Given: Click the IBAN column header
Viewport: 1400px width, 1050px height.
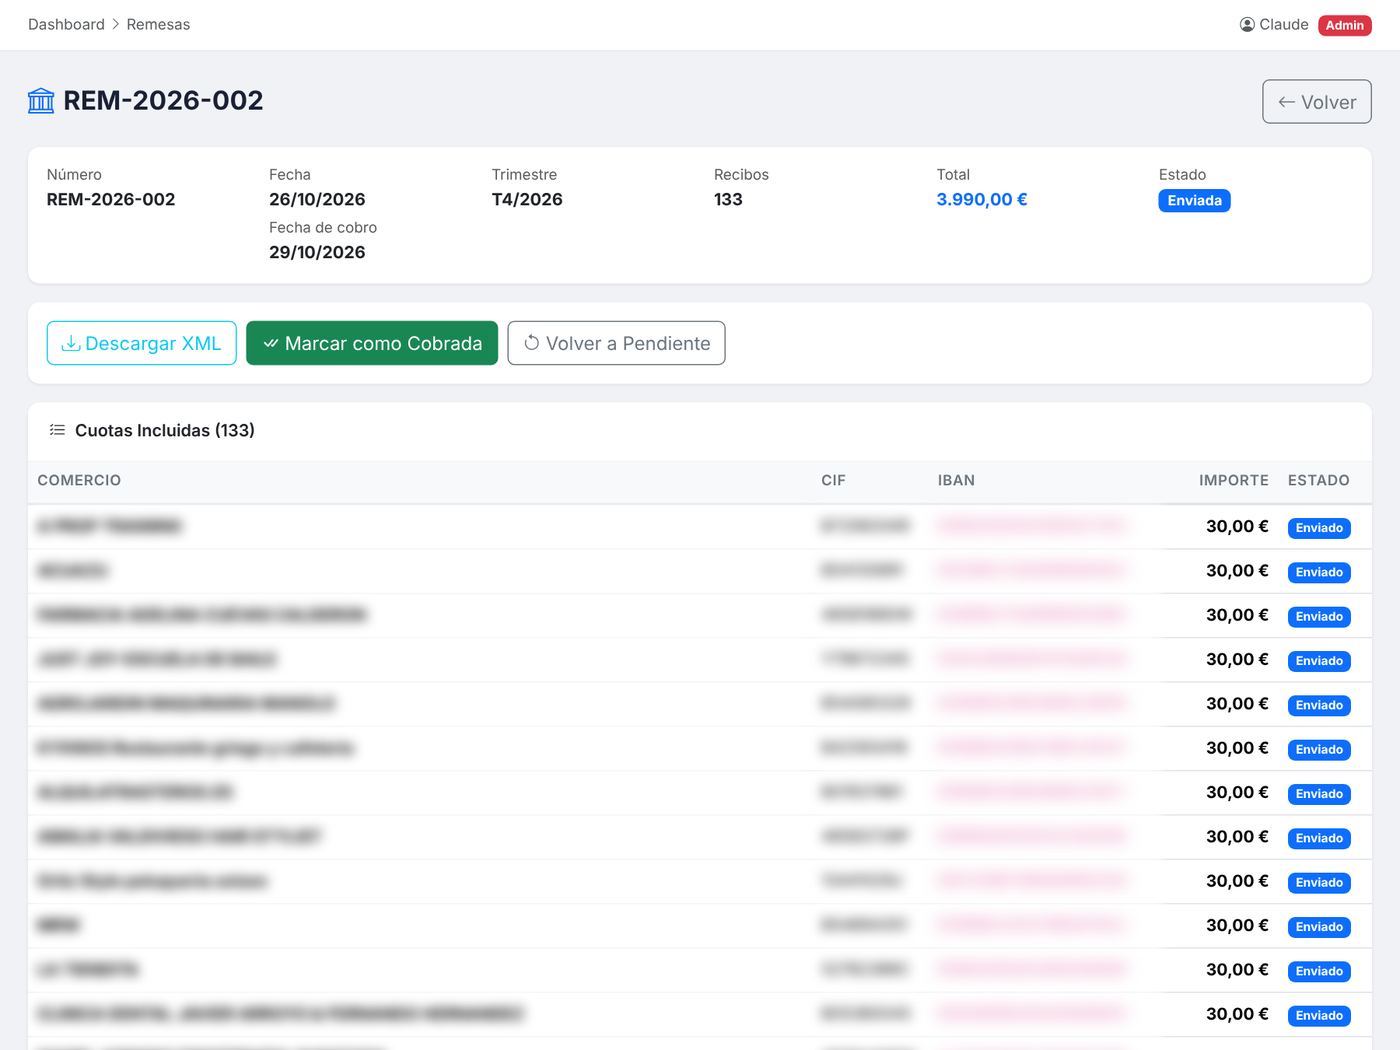Looking at the screenshot, I should point(956,480).
